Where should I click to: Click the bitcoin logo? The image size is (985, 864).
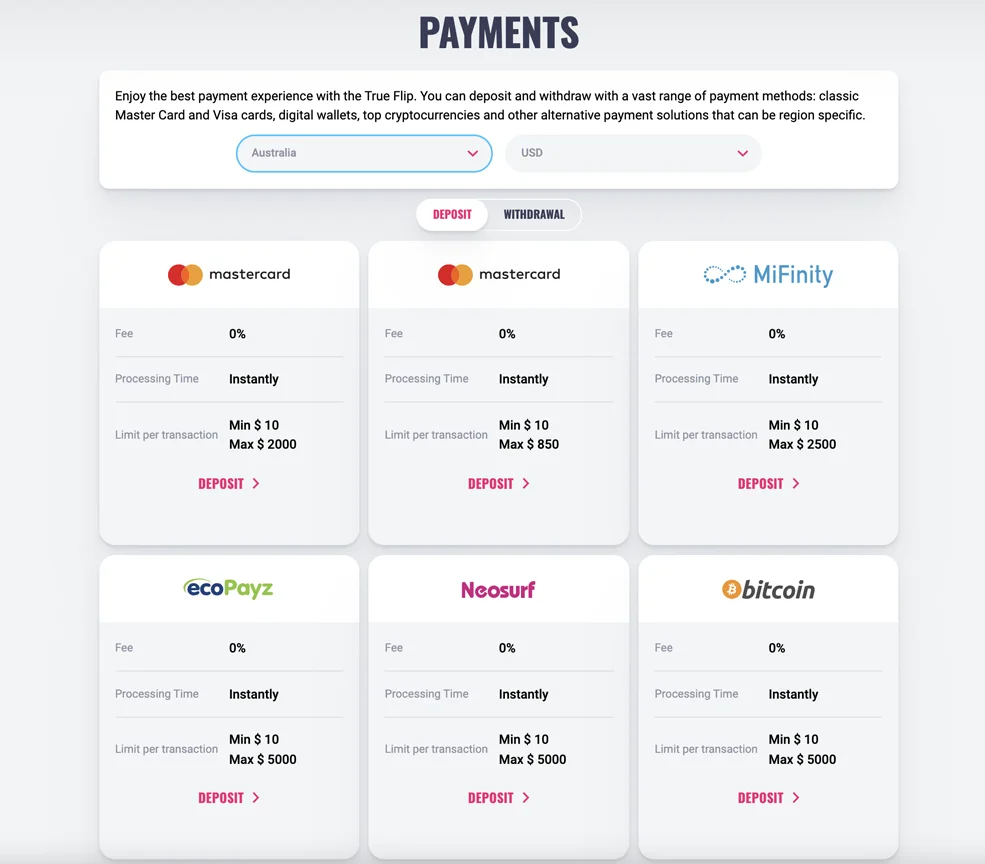(x=768, y=589)
